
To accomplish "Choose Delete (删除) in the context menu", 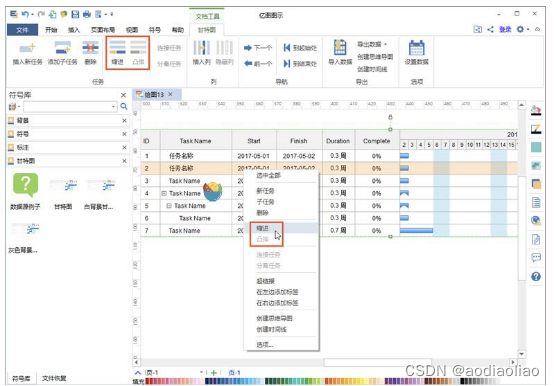I will click(x=281, y=213).
